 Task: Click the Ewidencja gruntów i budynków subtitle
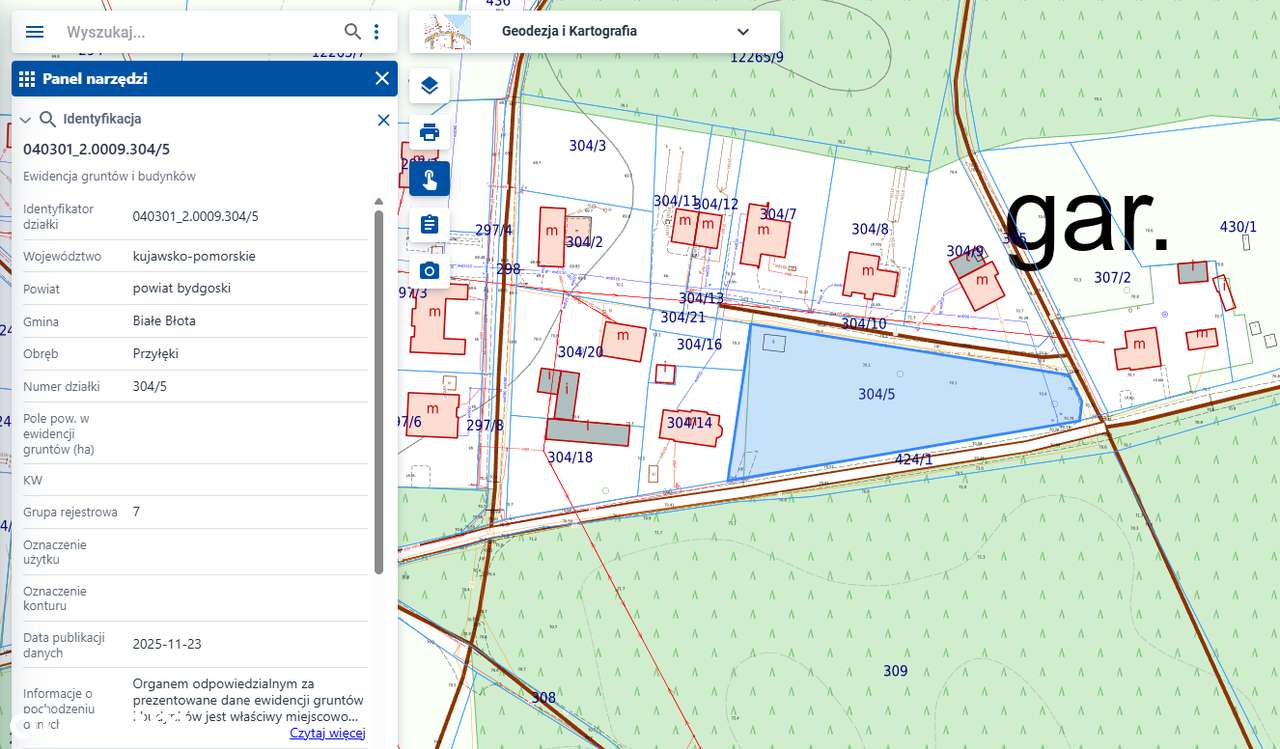click(109, 176)
